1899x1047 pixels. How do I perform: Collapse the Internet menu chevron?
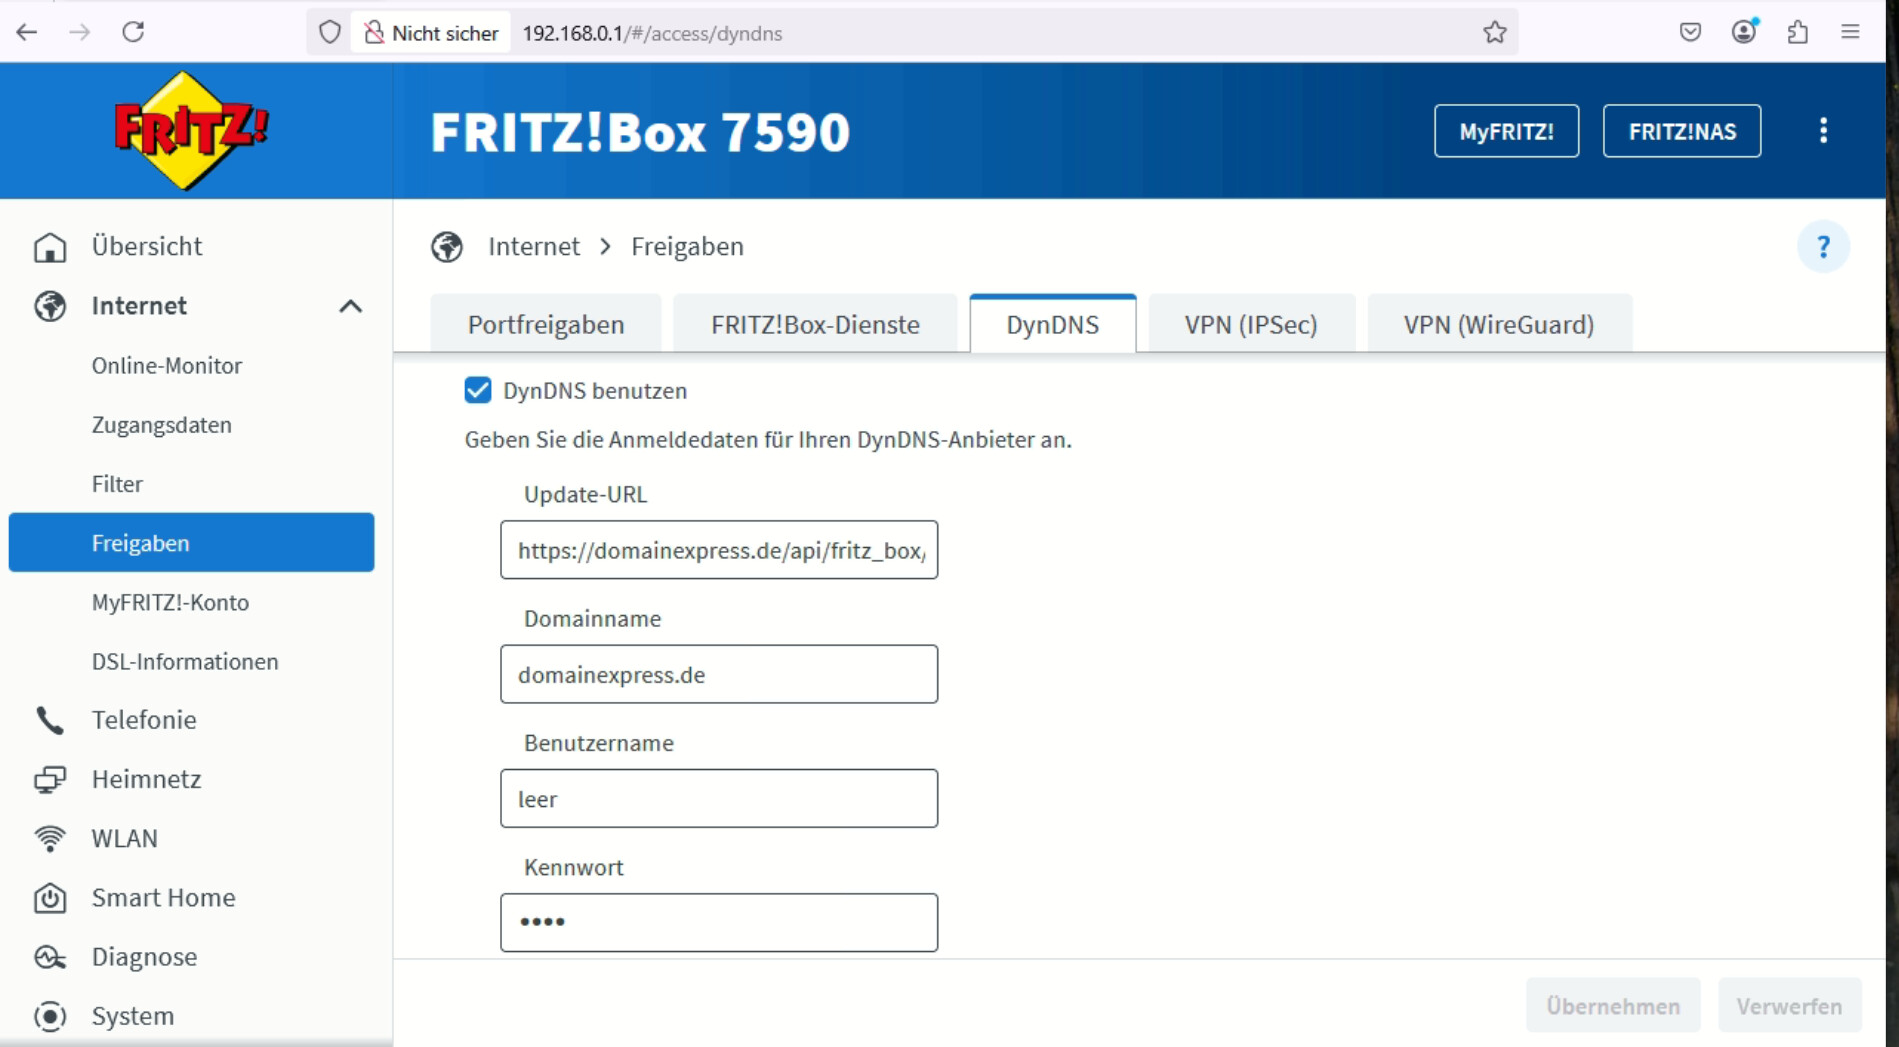[350, 306]
